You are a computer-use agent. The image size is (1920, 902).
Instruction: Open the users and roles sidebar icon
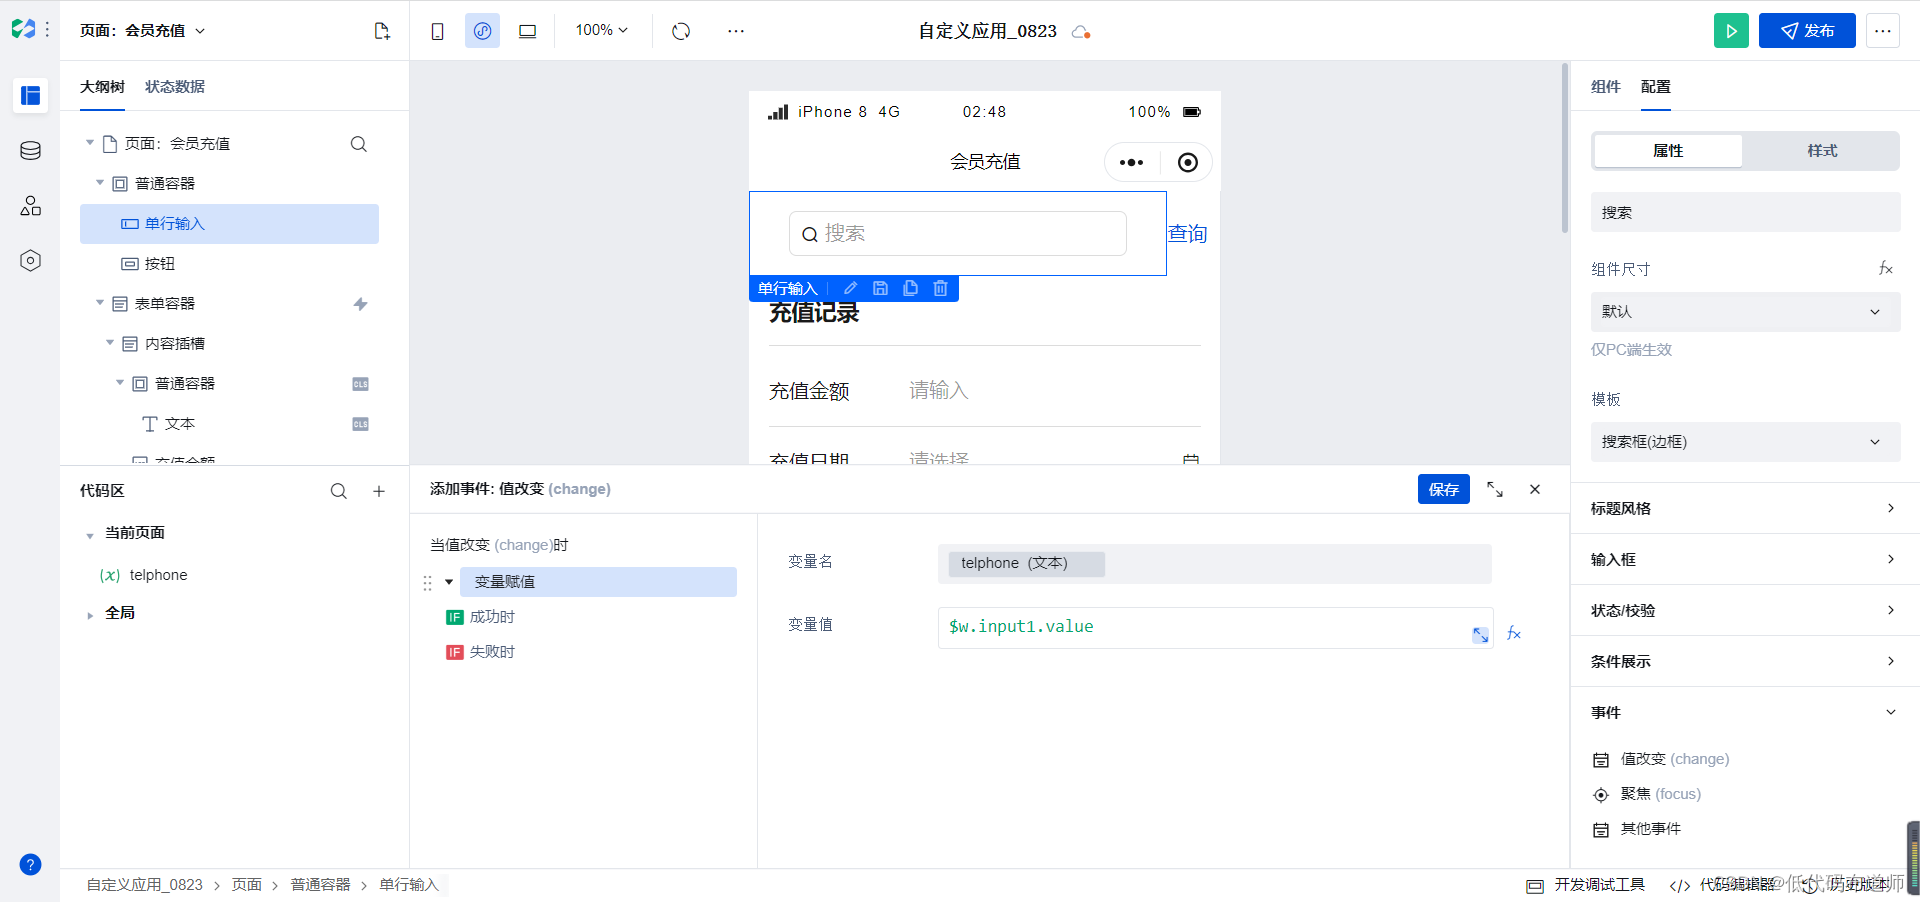point(30,206)
